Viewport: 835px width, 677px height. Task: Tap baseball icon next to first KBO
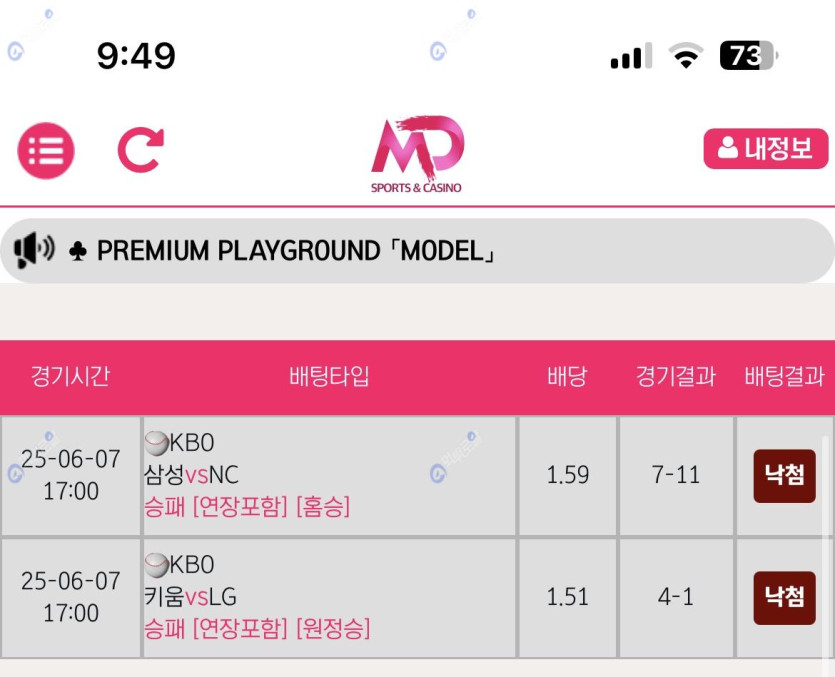[x=156, y=443]
